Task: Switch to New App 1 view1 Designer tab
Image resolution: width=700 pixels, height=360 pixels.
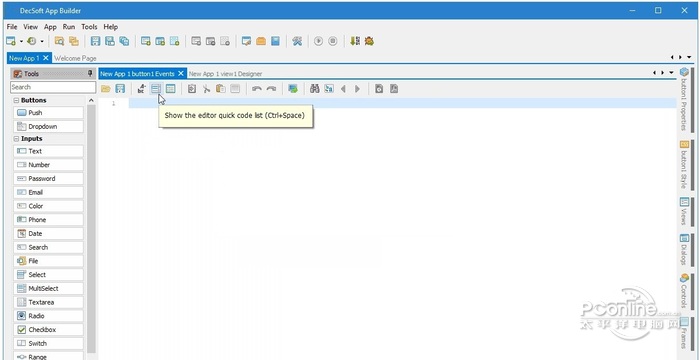Action: point(225,74)
